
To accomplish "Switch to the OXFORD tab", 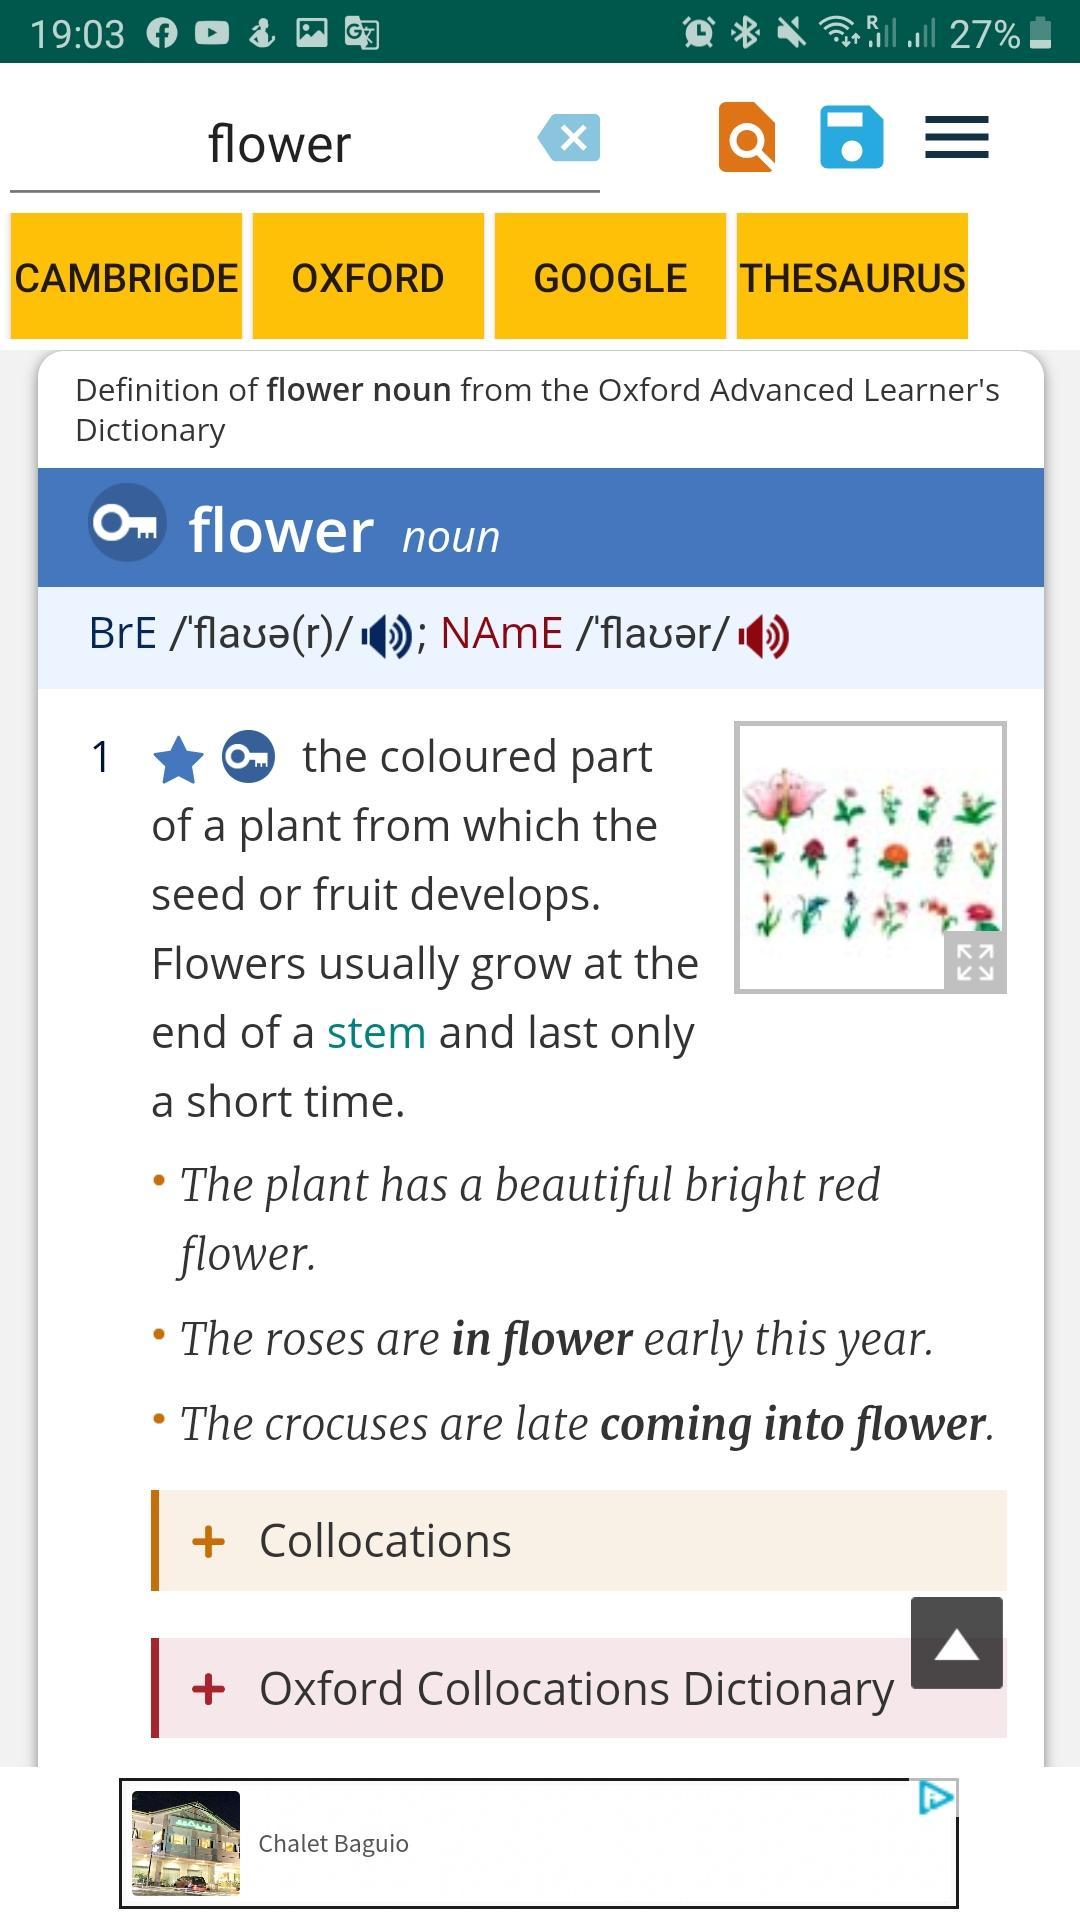I will (368, 277).
